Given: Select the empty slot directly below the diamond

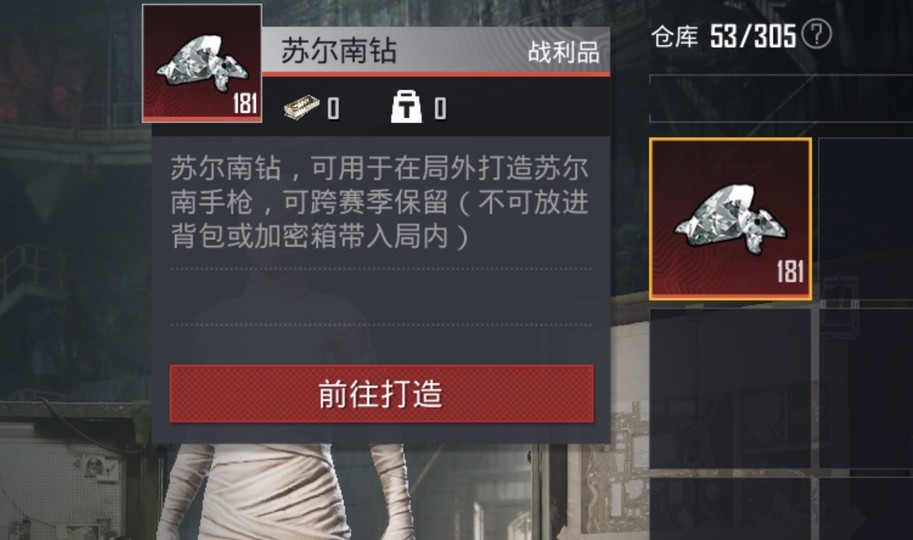Looking at the screenshot, I should point(730,388).
